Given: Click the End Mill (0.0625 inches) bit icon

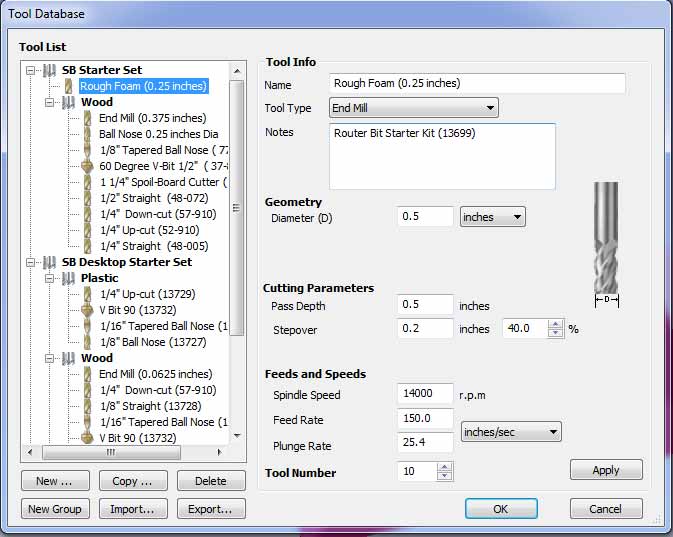Looking at the screenshot, I should (87, 374).
